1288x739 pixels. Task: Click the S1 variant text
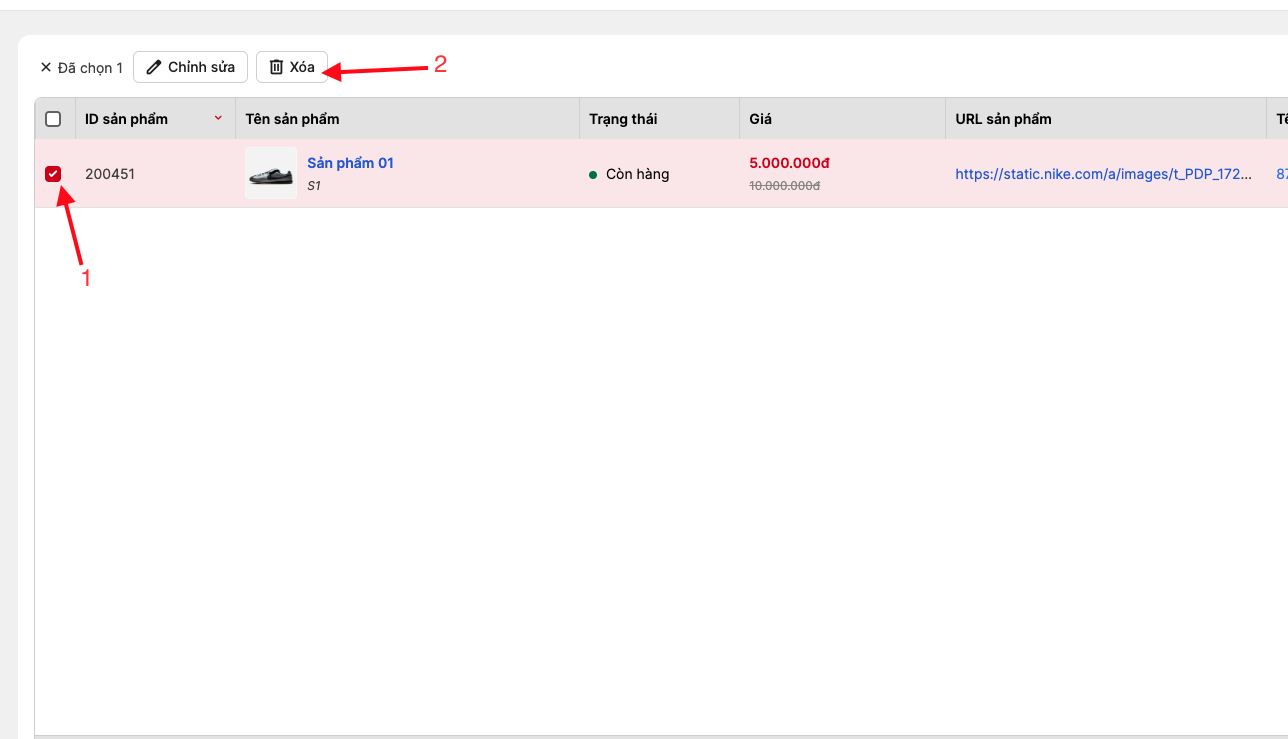(x=314, y=186)
